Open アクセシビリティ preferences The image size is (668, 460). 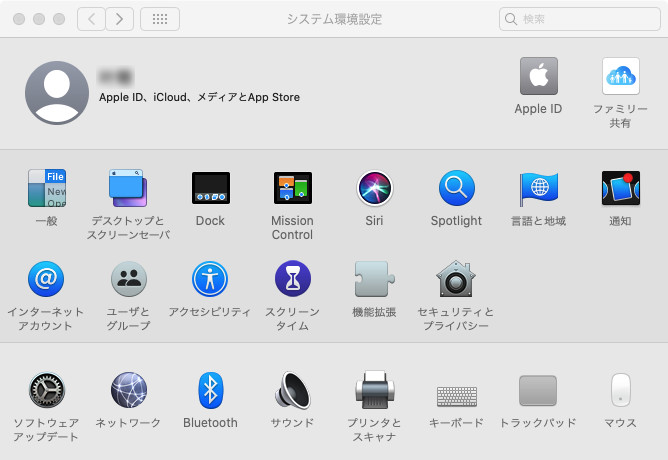click(x=210, y=279)
